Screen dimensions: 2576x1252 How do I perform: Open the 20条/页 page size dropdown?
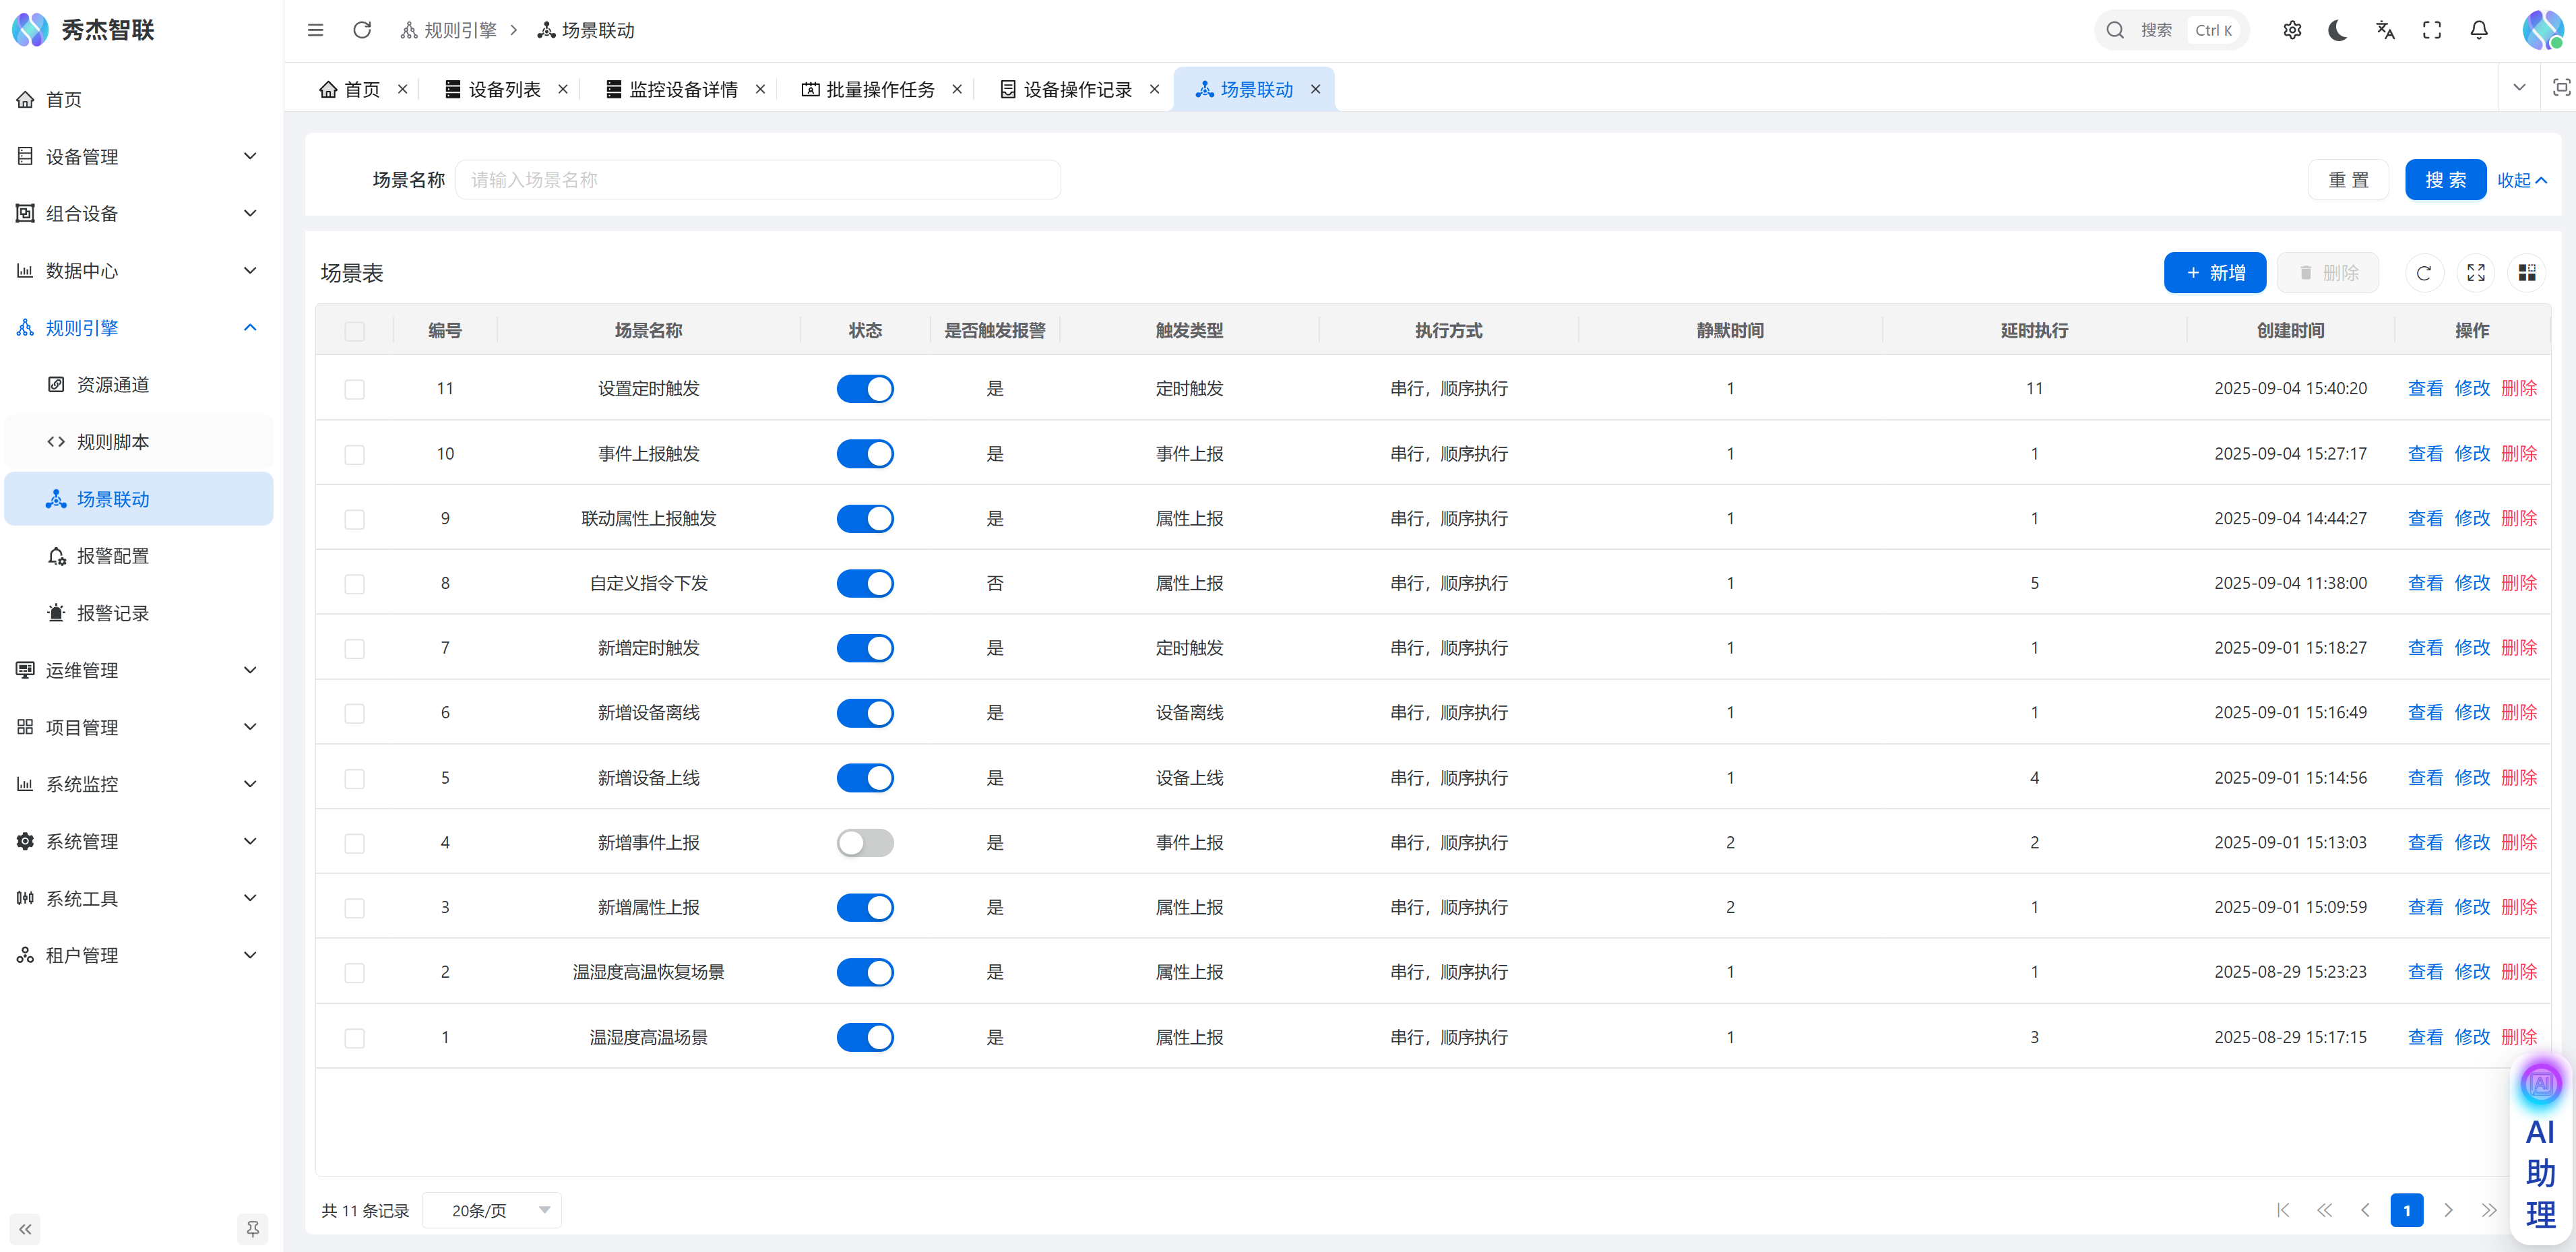click(x=492, y=1210)
